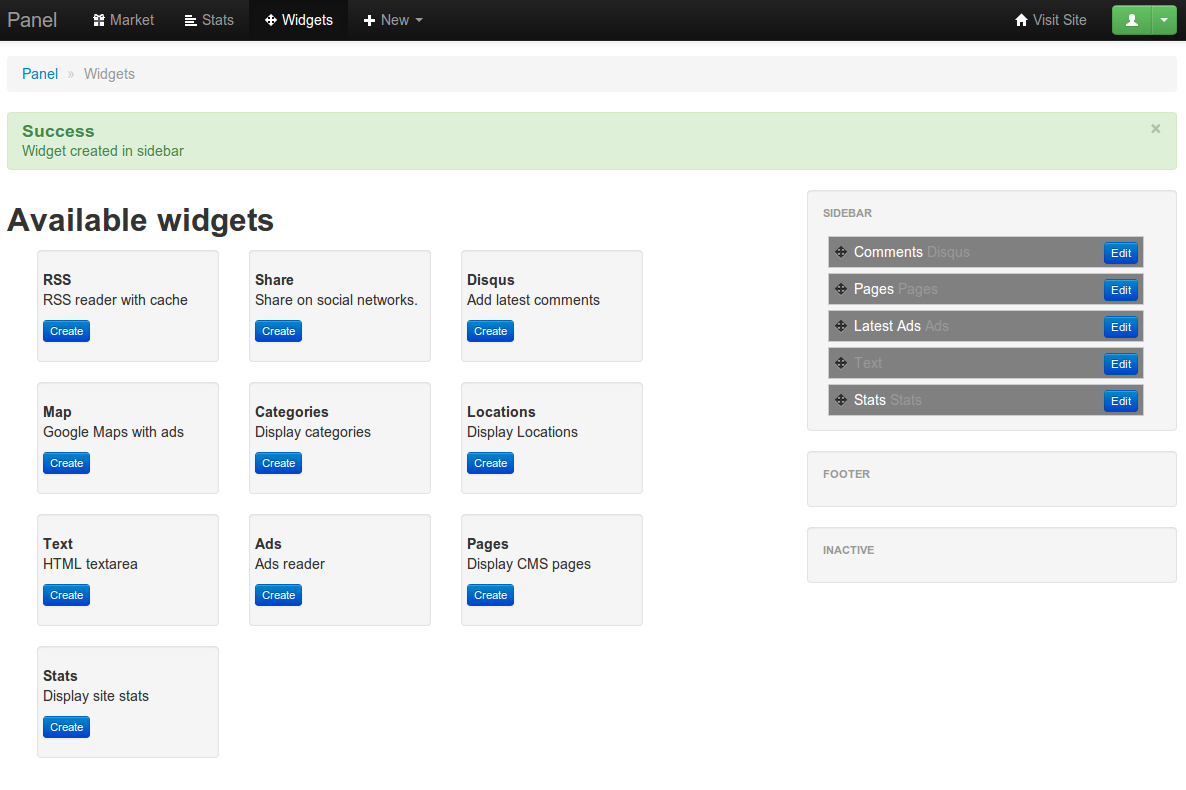
Task: Create a new RSS widget
Action: pyautogui.click(x=66, y=331)
